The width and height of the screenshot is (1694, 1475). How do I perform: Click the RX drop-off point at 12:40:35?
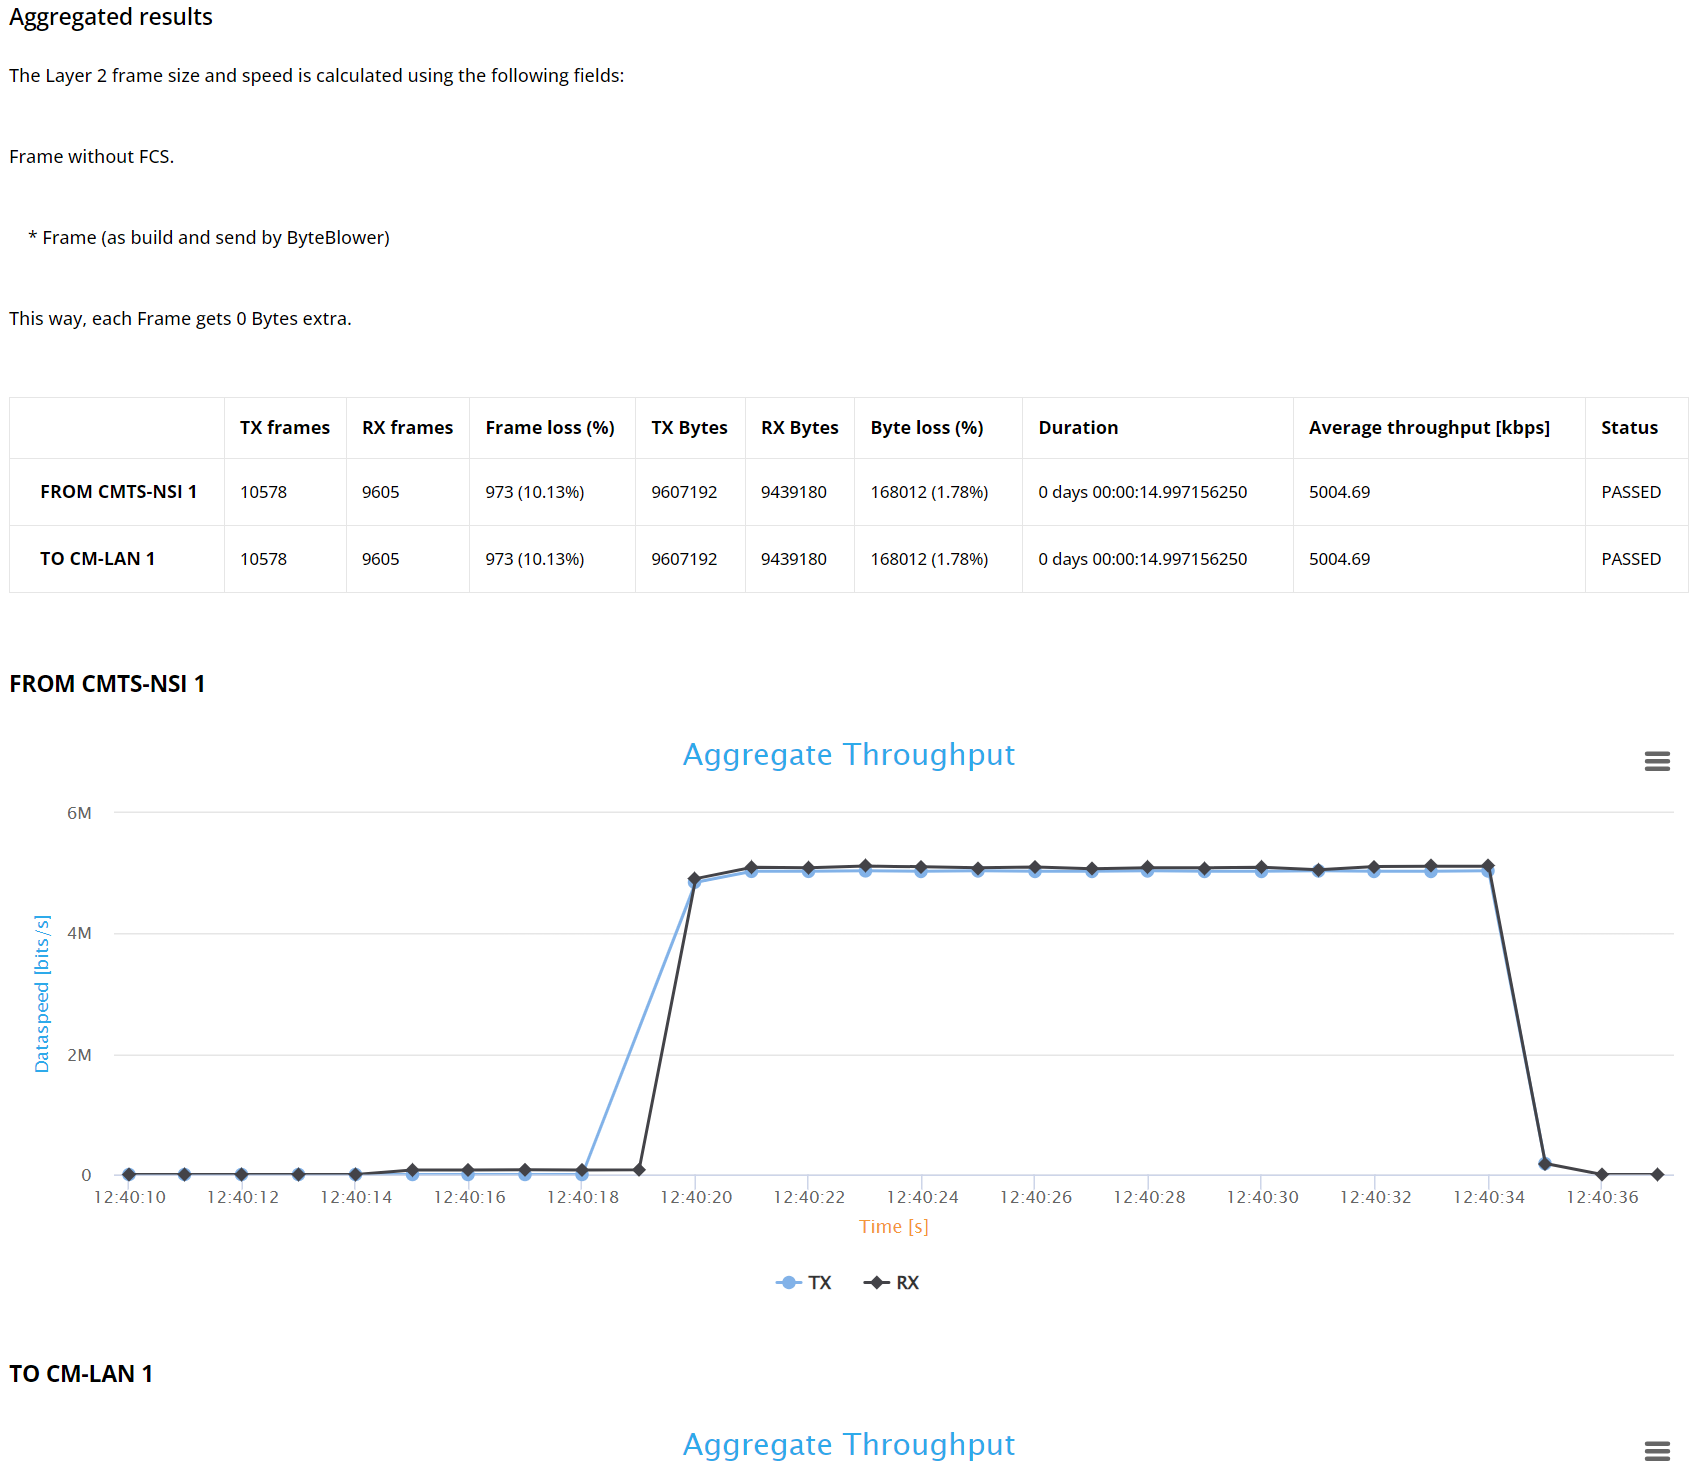click(1545, 1162)
